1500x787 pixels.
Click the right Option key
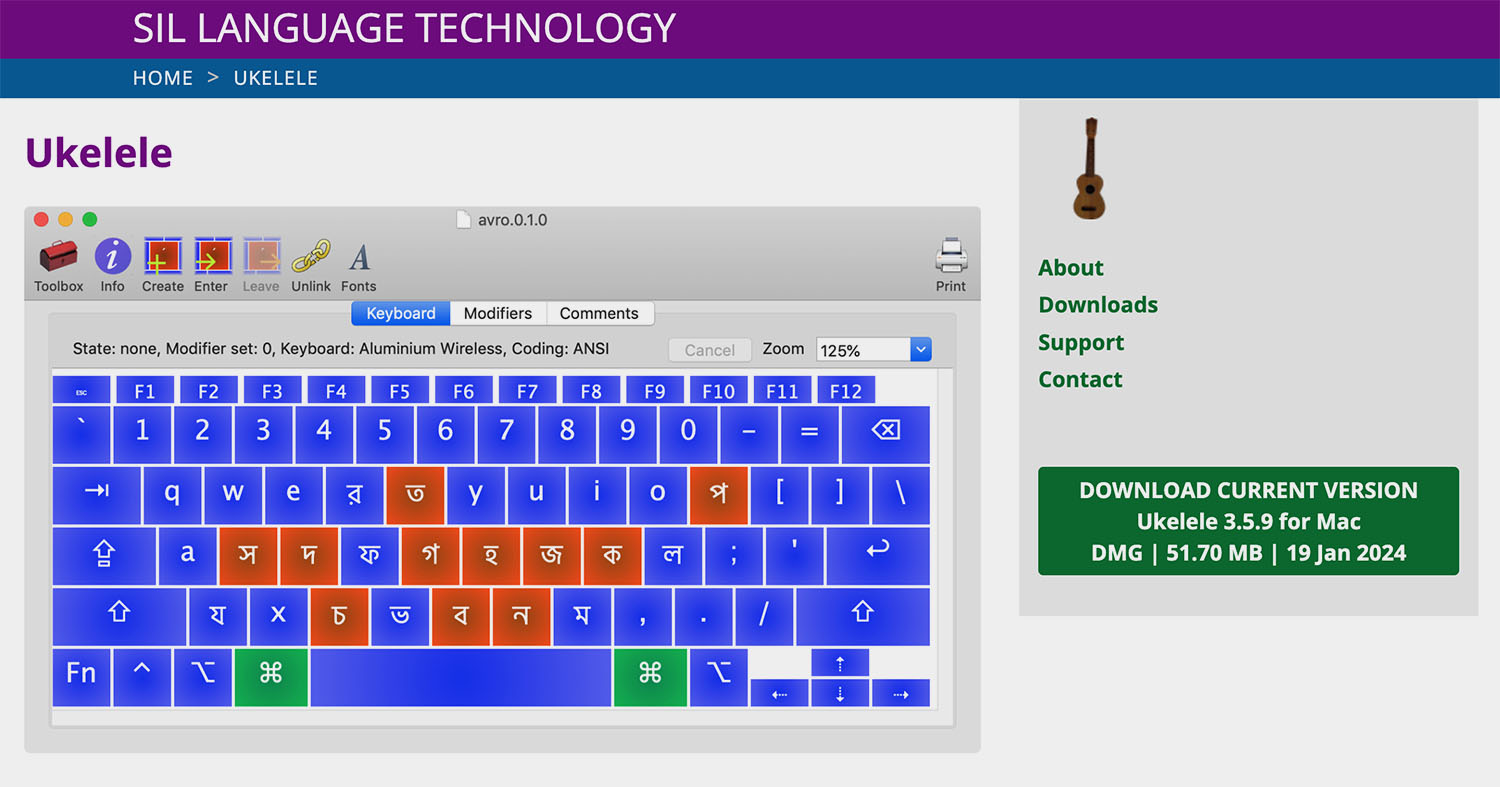719,677
